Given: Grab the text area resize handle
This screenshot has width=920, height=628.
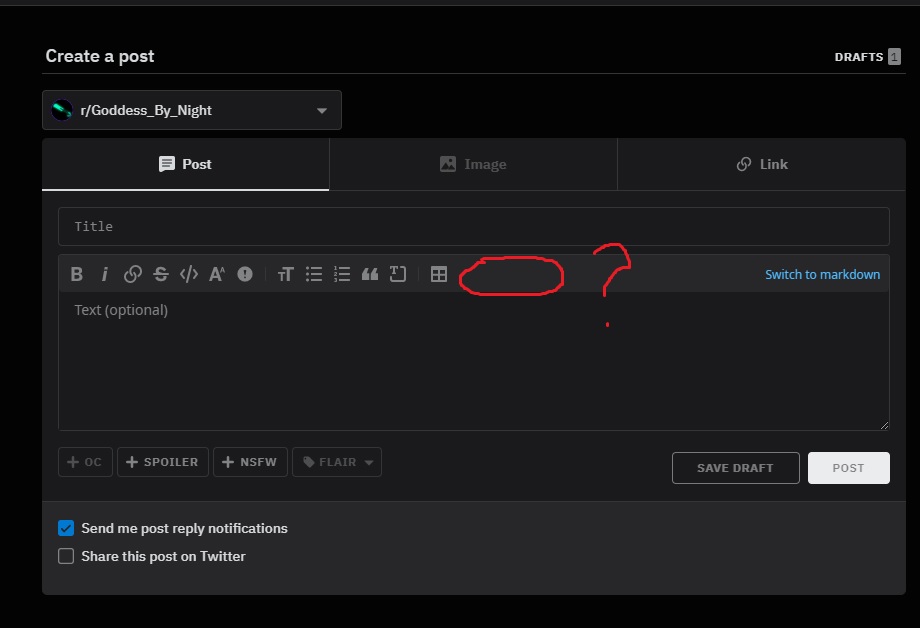Looking at the screenshot, I should 884,425.
